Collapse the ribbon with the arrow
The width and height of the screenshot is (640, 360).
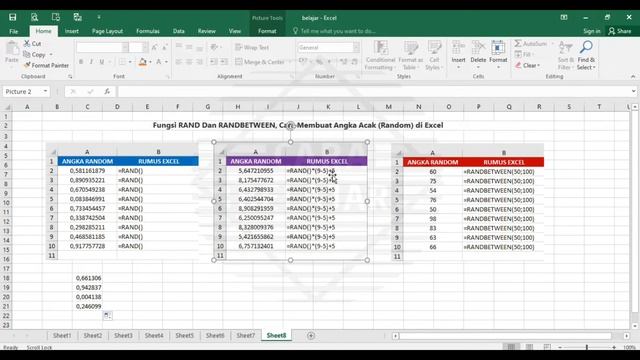click(x=633, y=77)
